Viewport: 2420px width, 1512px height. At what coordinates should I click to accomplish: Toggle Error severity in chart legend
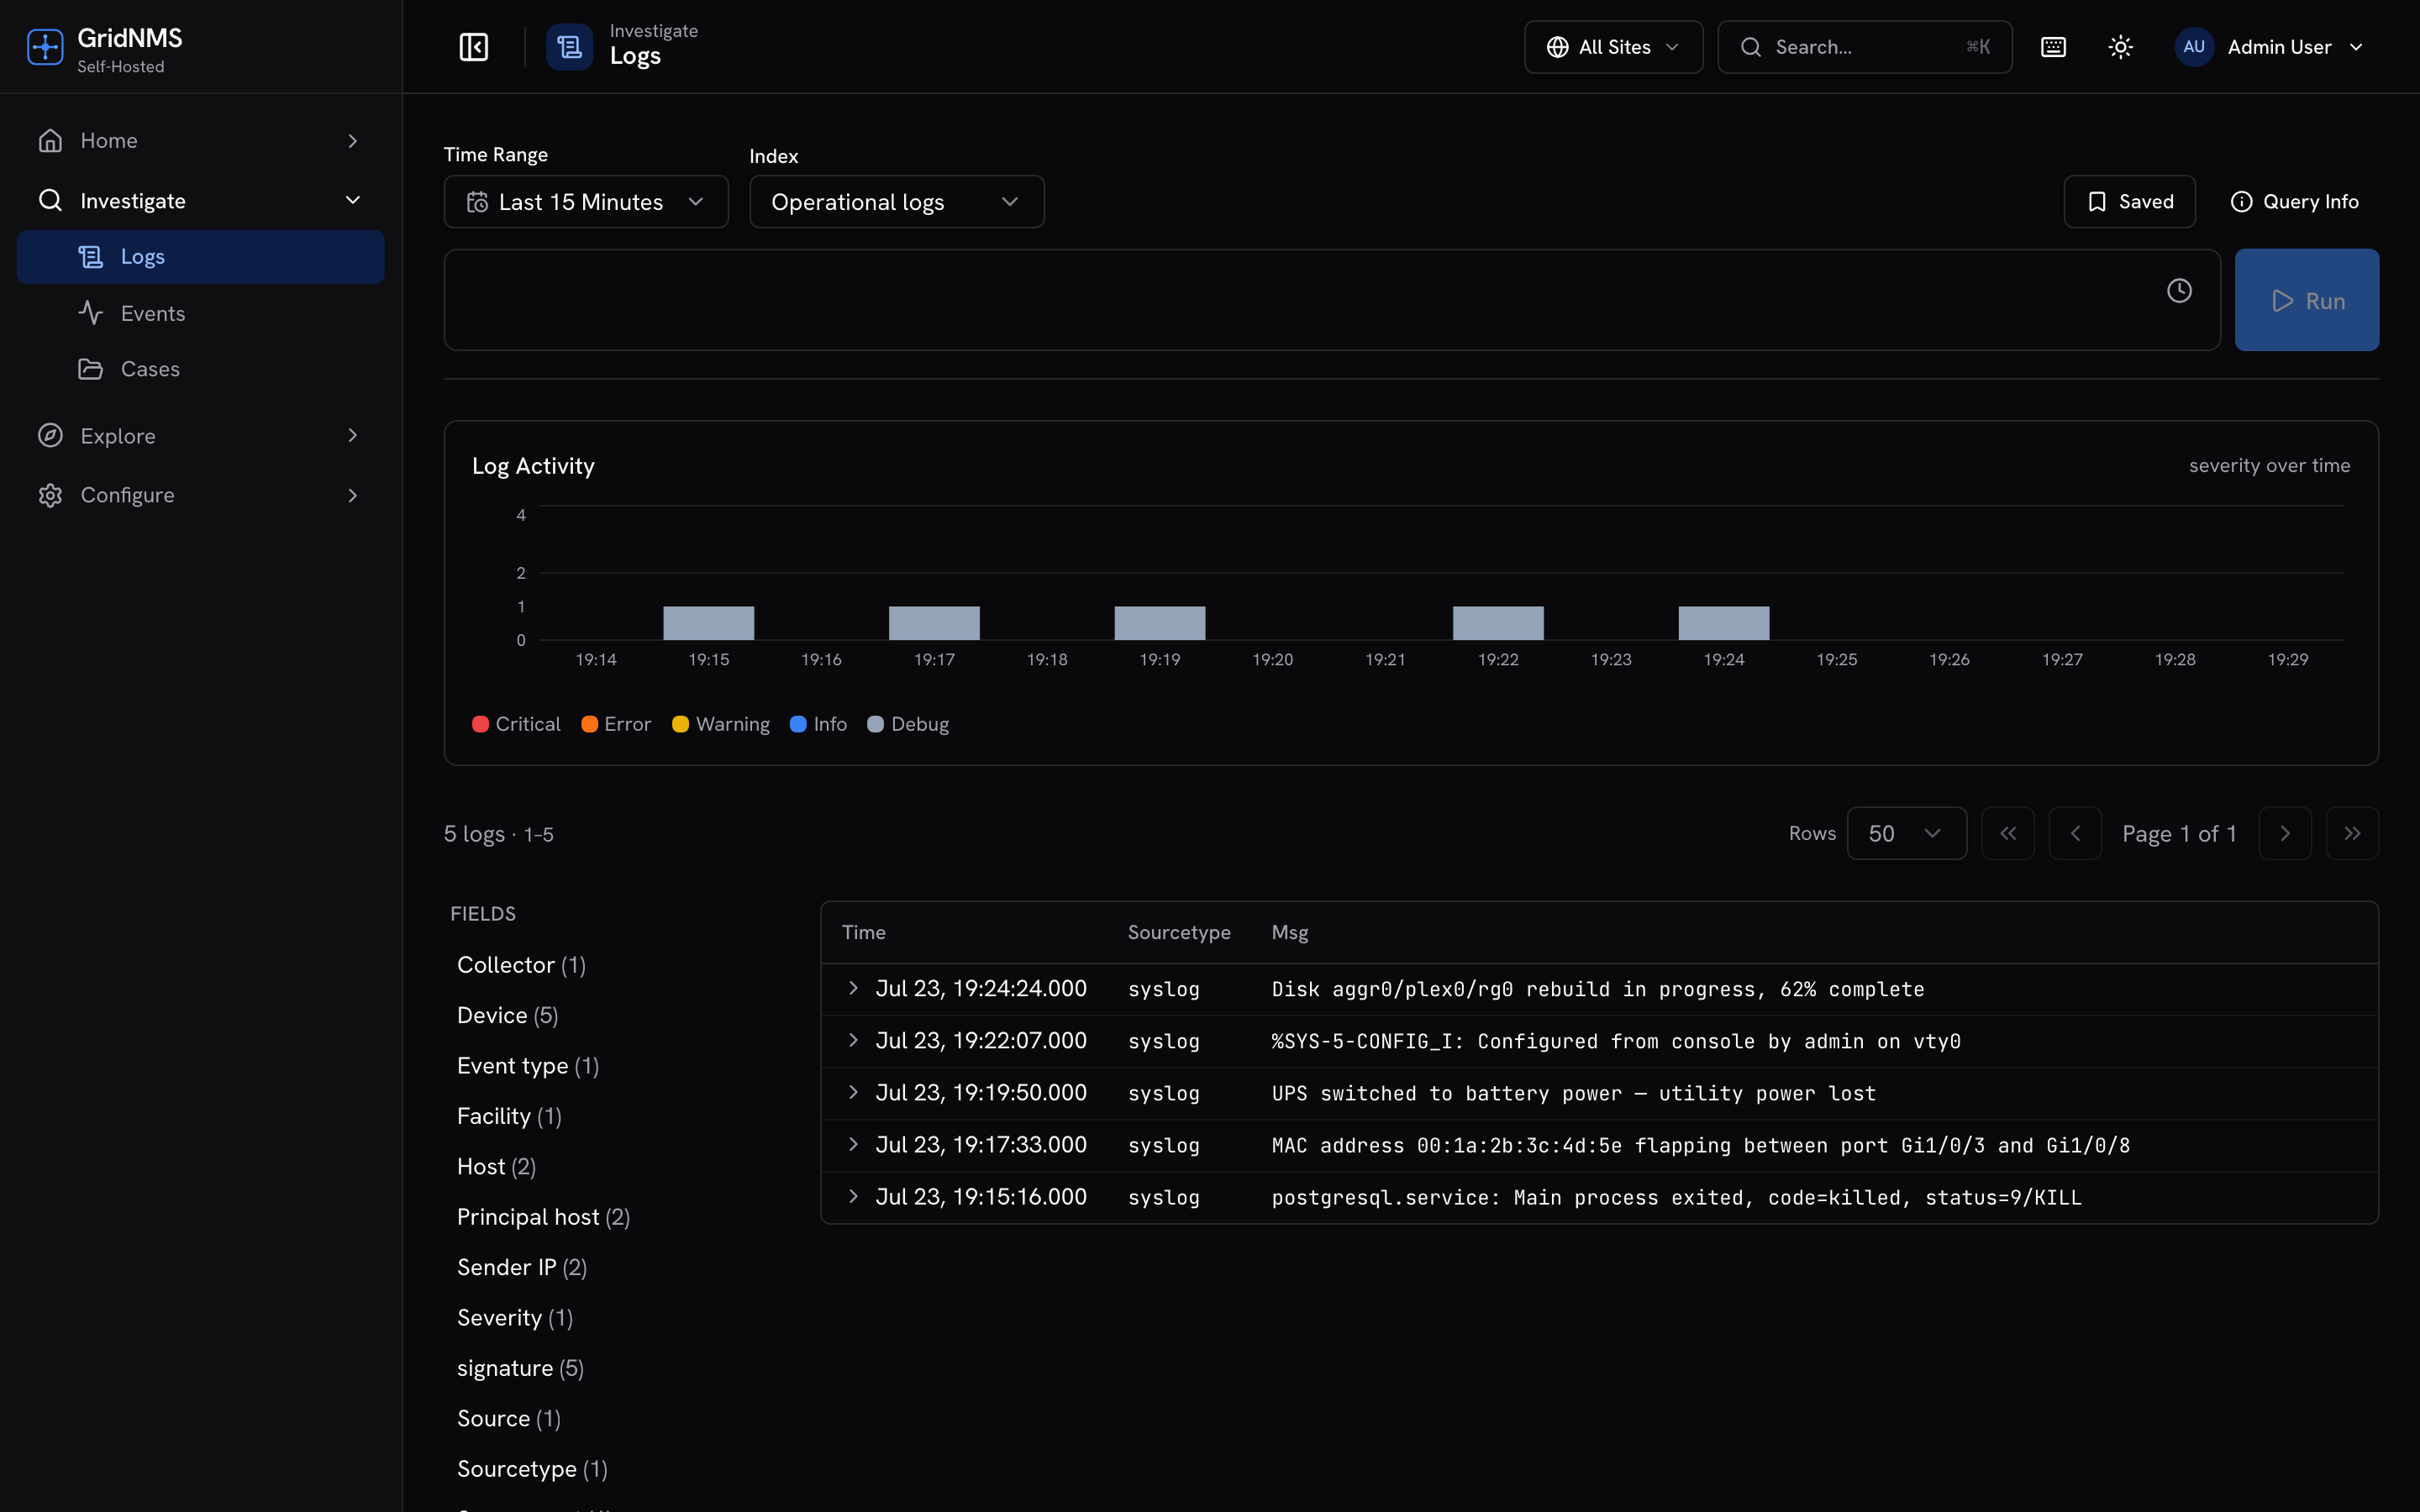616,724
